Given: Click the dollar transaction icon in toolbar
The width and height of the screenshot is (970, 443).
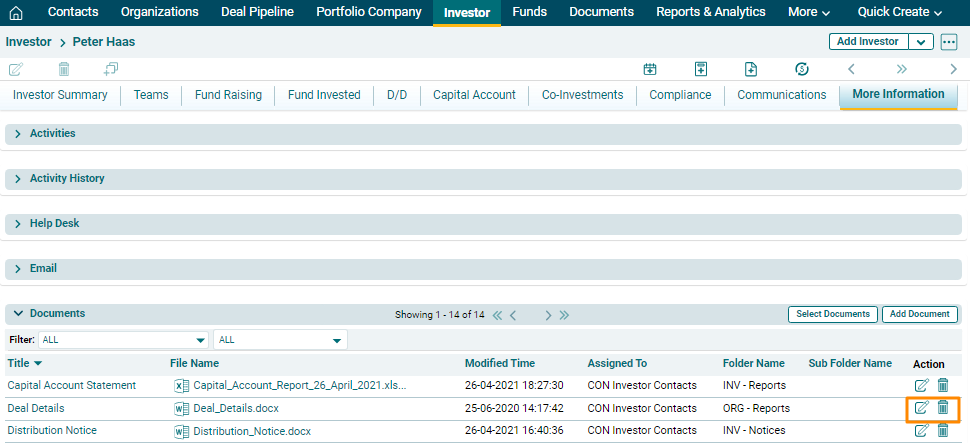Looking at the screenshot, I should 801,69.
